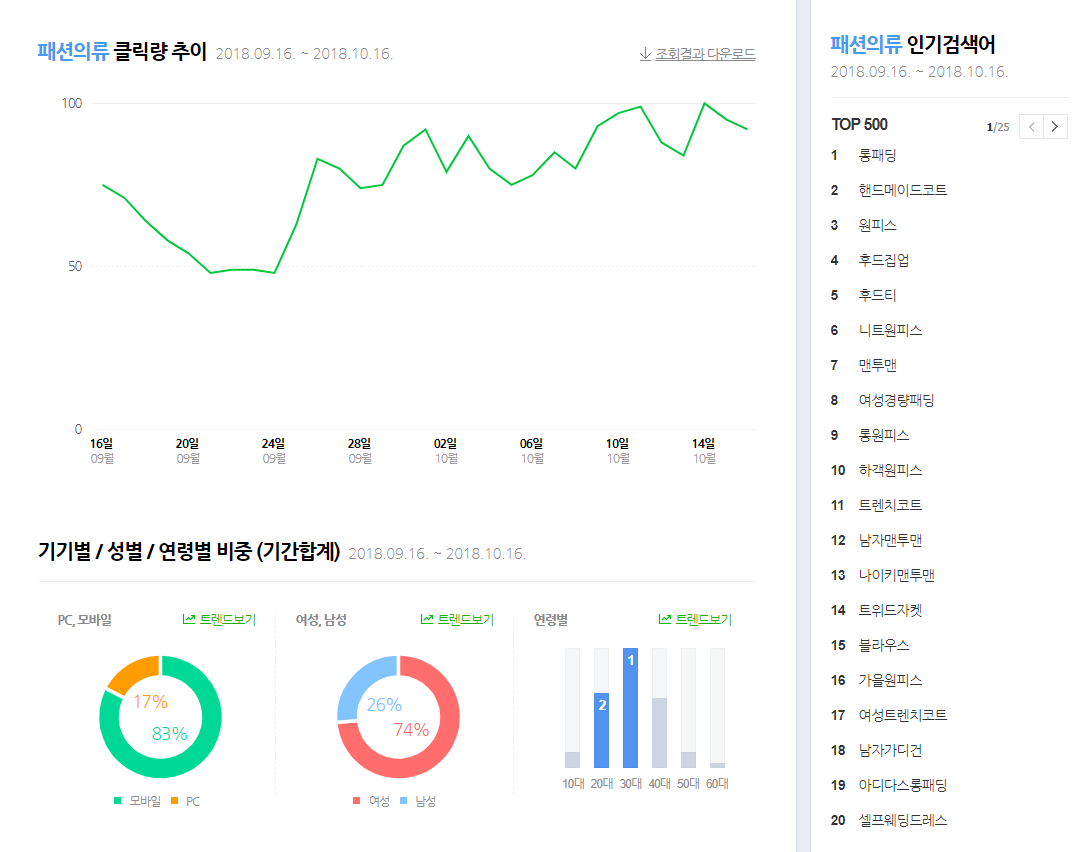1083x852 pixels.
Task: Select keyword 트렌치코트 ranked 11
Action: click(890, 505)
